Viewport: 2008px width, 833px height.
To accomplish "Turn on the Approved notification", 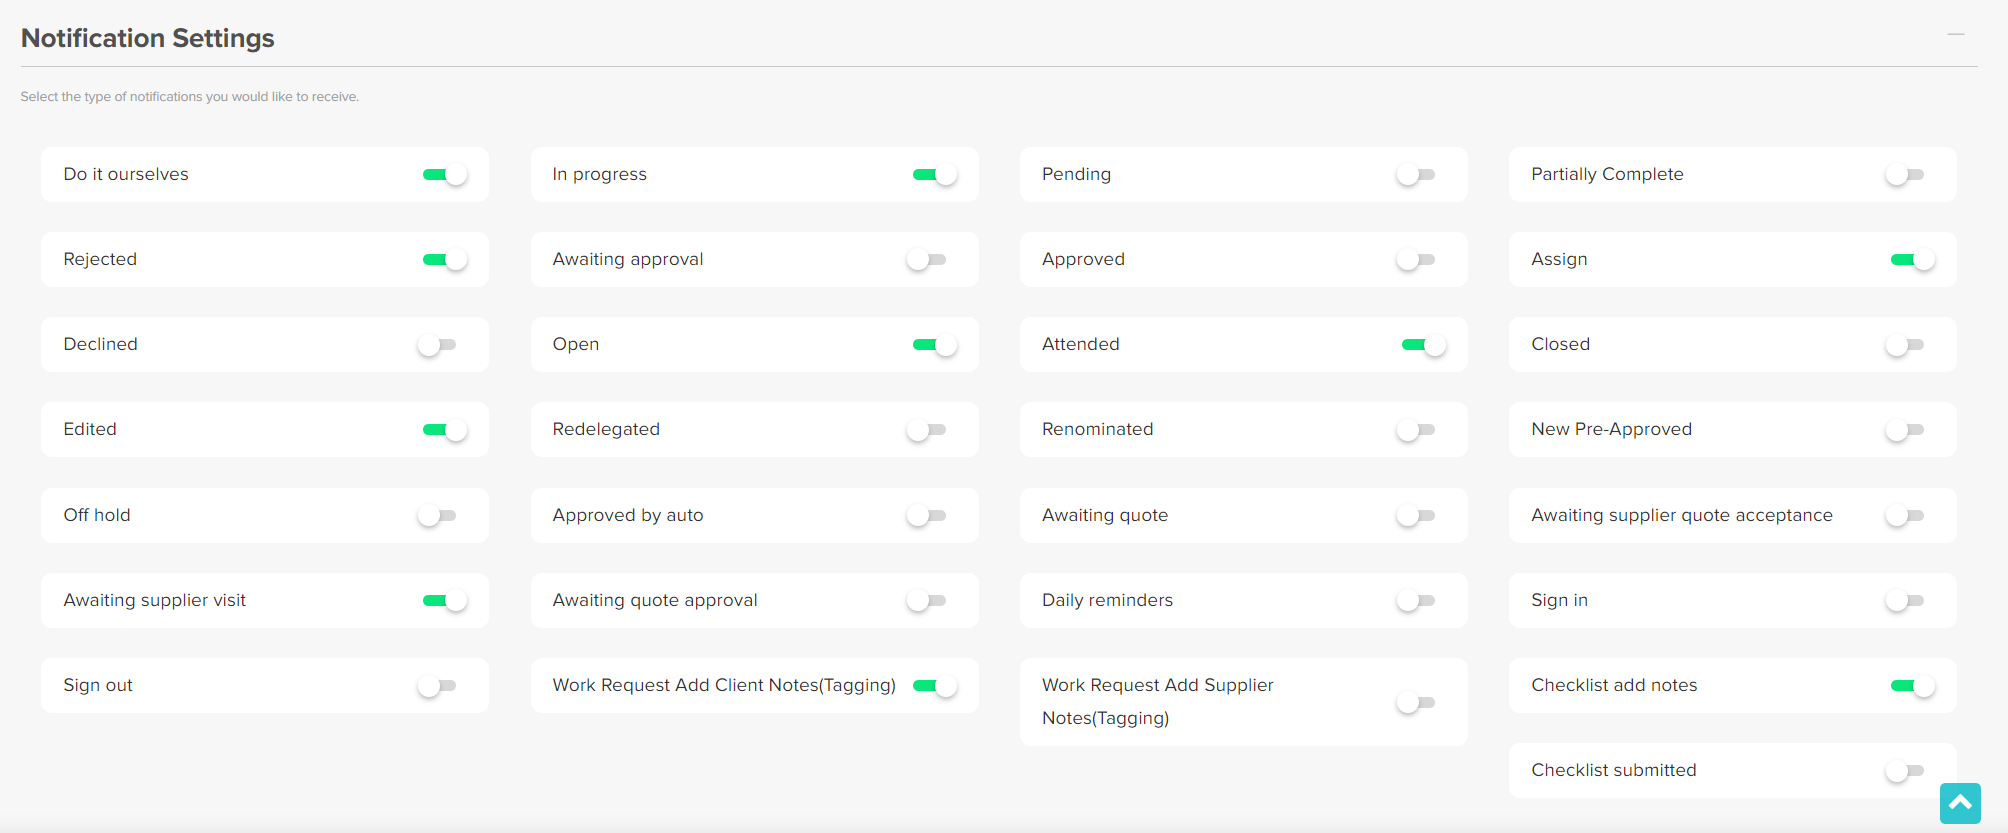I will 1416,260.
